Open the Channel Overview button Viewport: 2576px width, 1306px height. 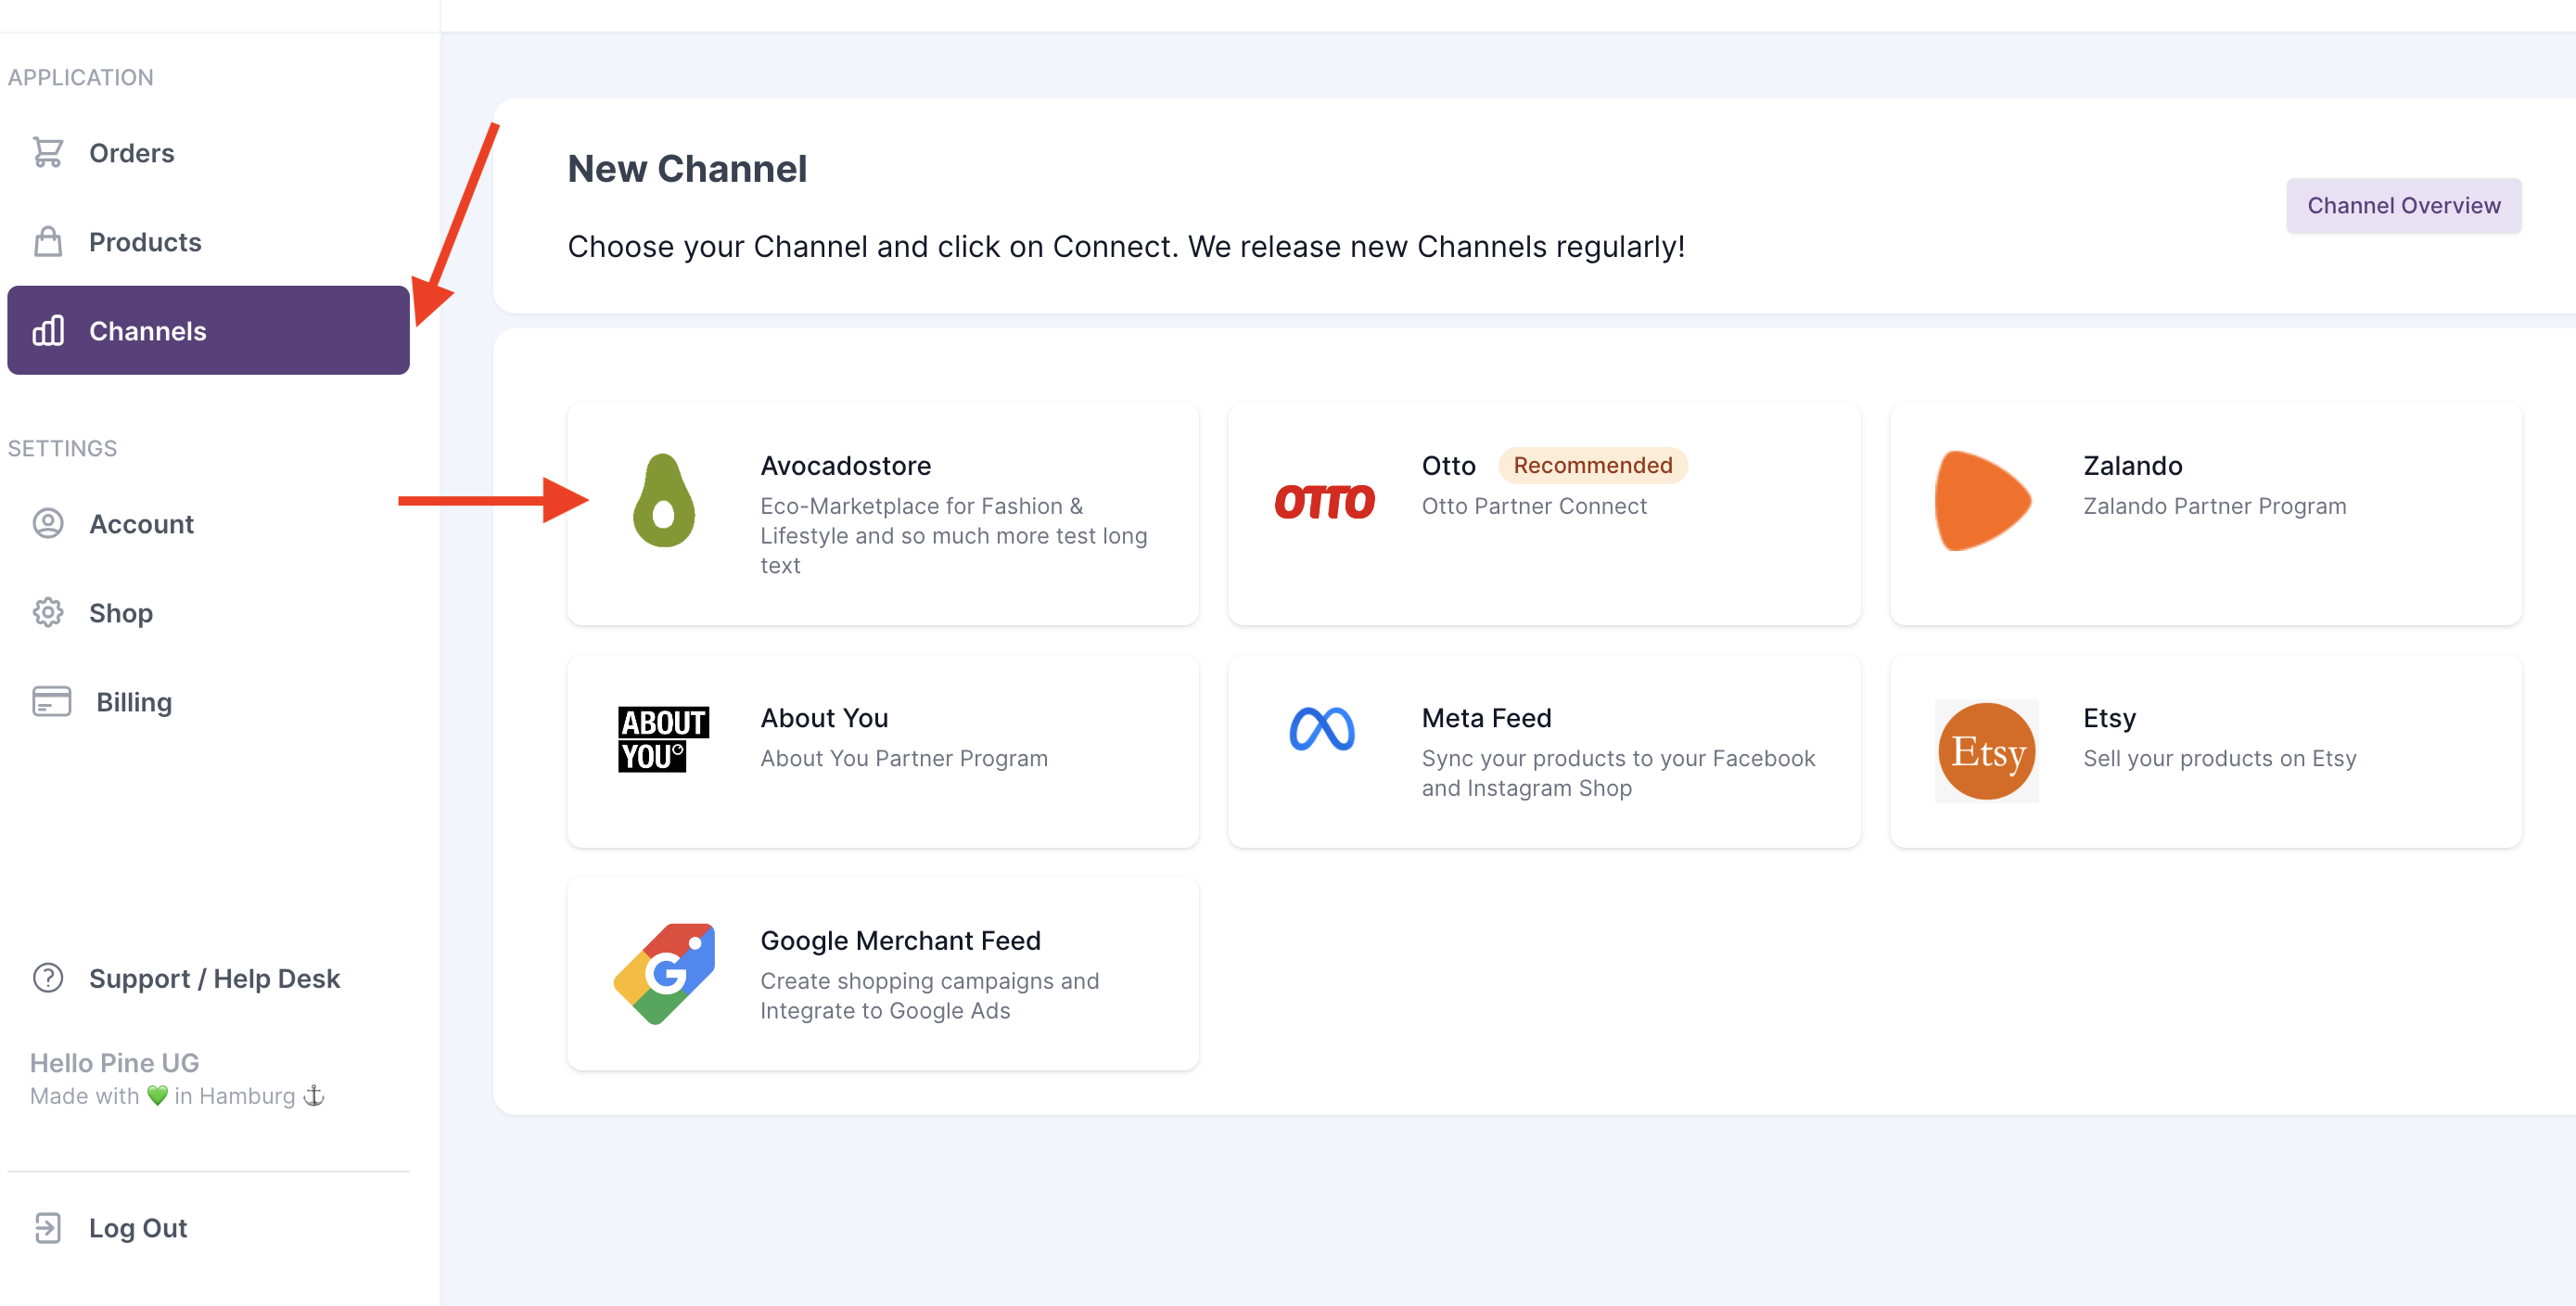point(2404,205)
